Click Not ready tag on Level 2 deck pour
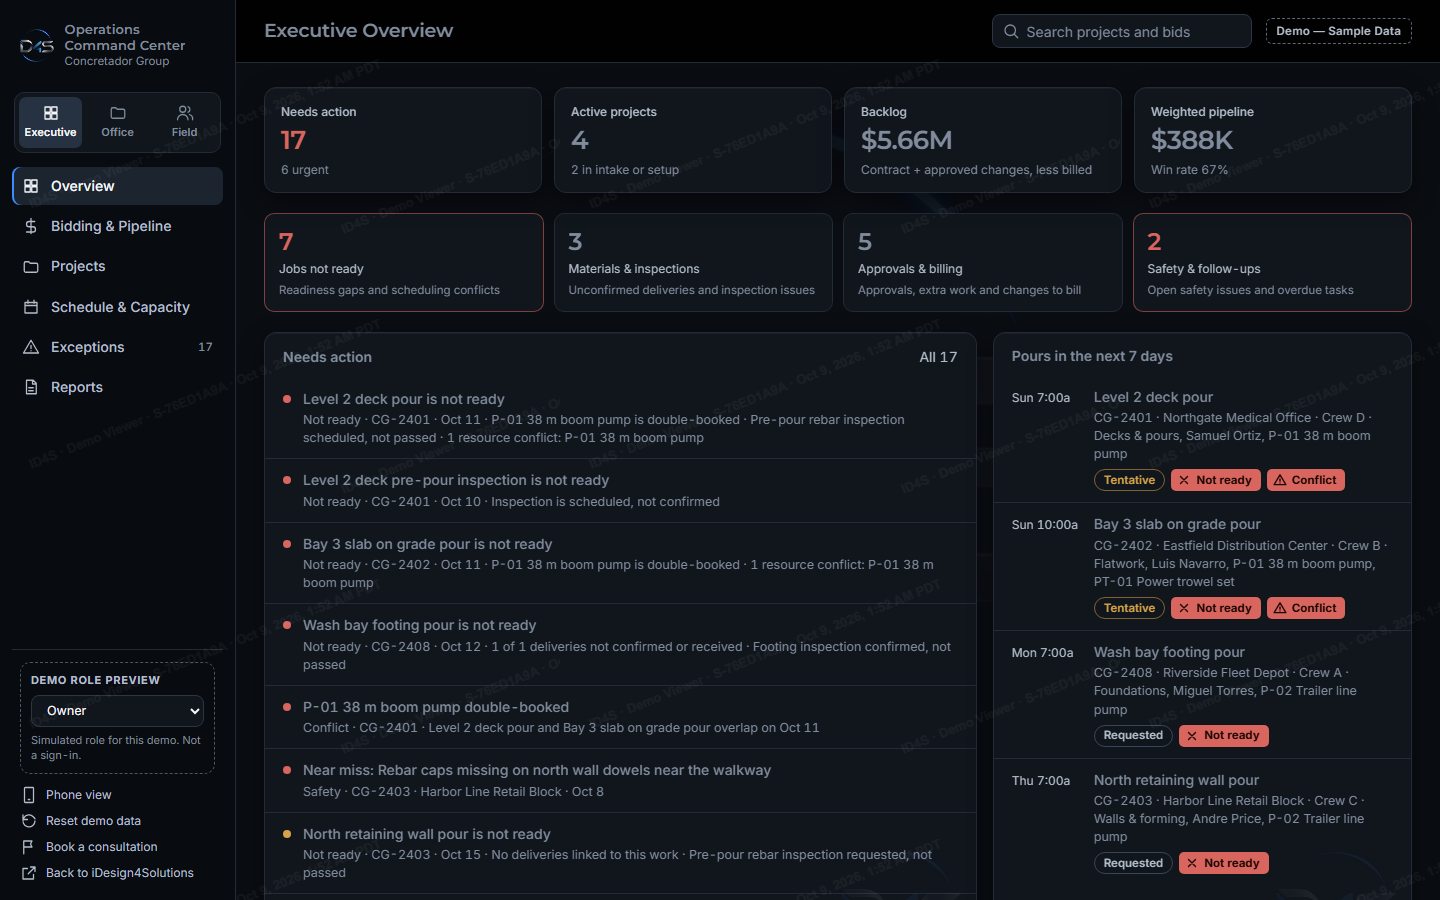 pos(1215,480)
